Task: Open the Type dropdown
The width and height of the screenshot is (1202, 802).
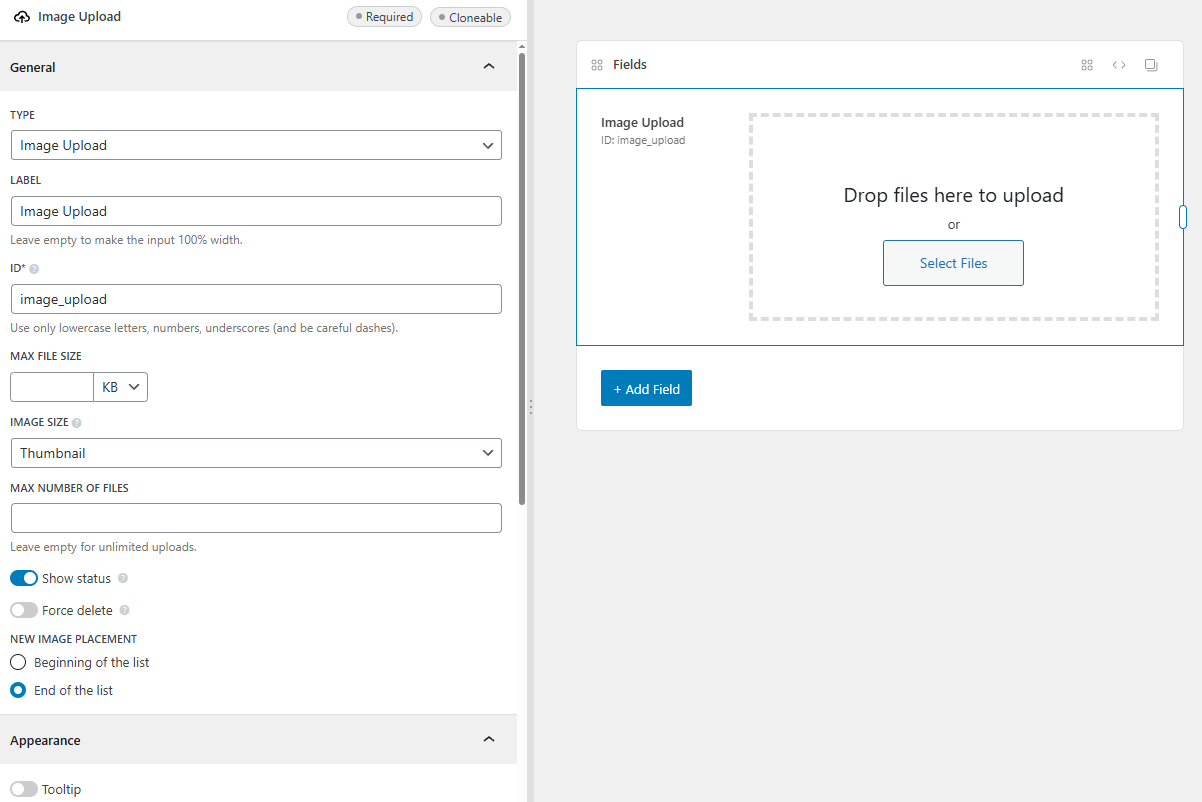Action: point(256,145)
